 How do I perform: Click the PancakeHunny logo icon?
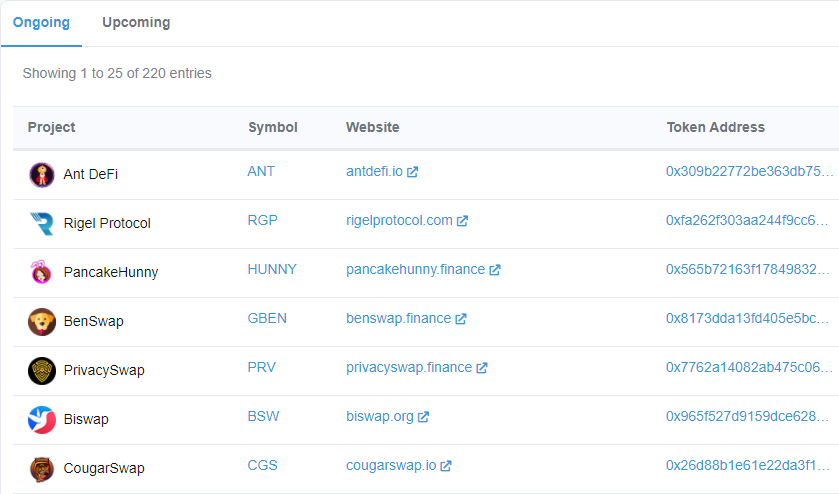tap(42, 272)
